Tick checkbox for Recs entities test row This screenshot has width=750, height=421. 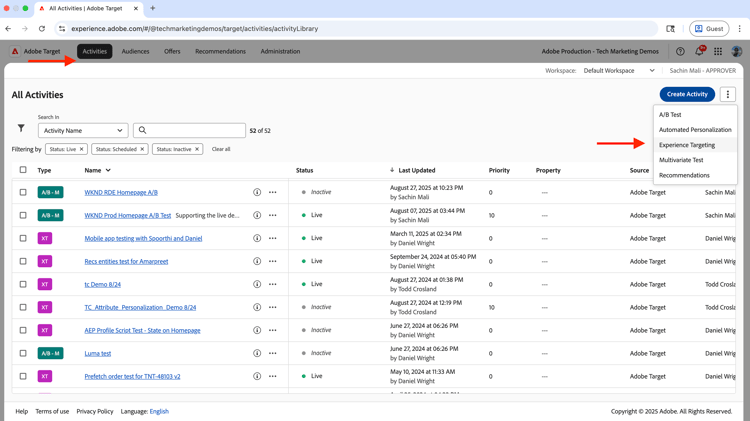[x=23, y=261]
